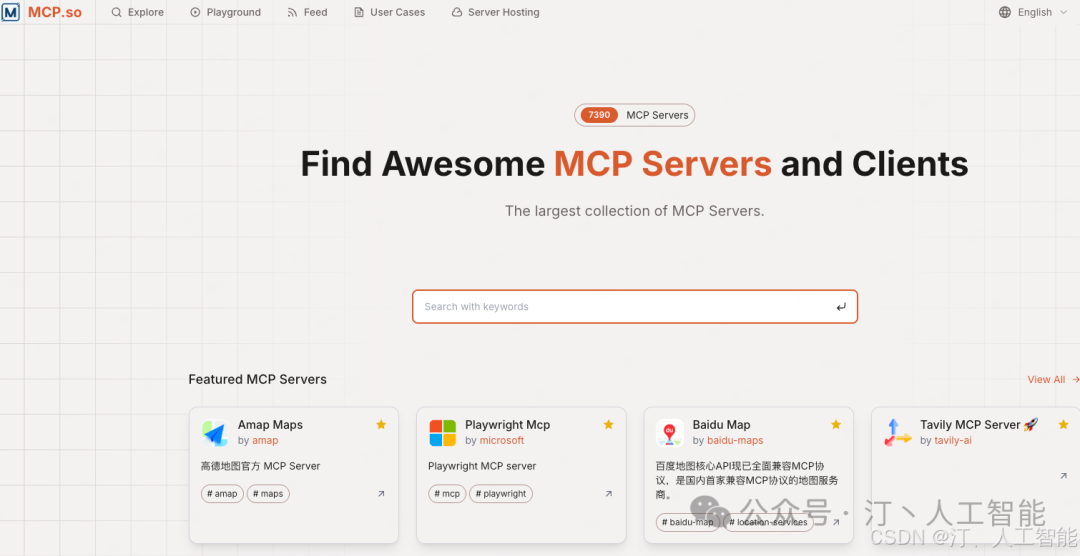Image resolution: width=1080 pixels, height=556 pixels.
Task: Click the 高德地图官方 MCP Server description
Action: tap(260, 466)
